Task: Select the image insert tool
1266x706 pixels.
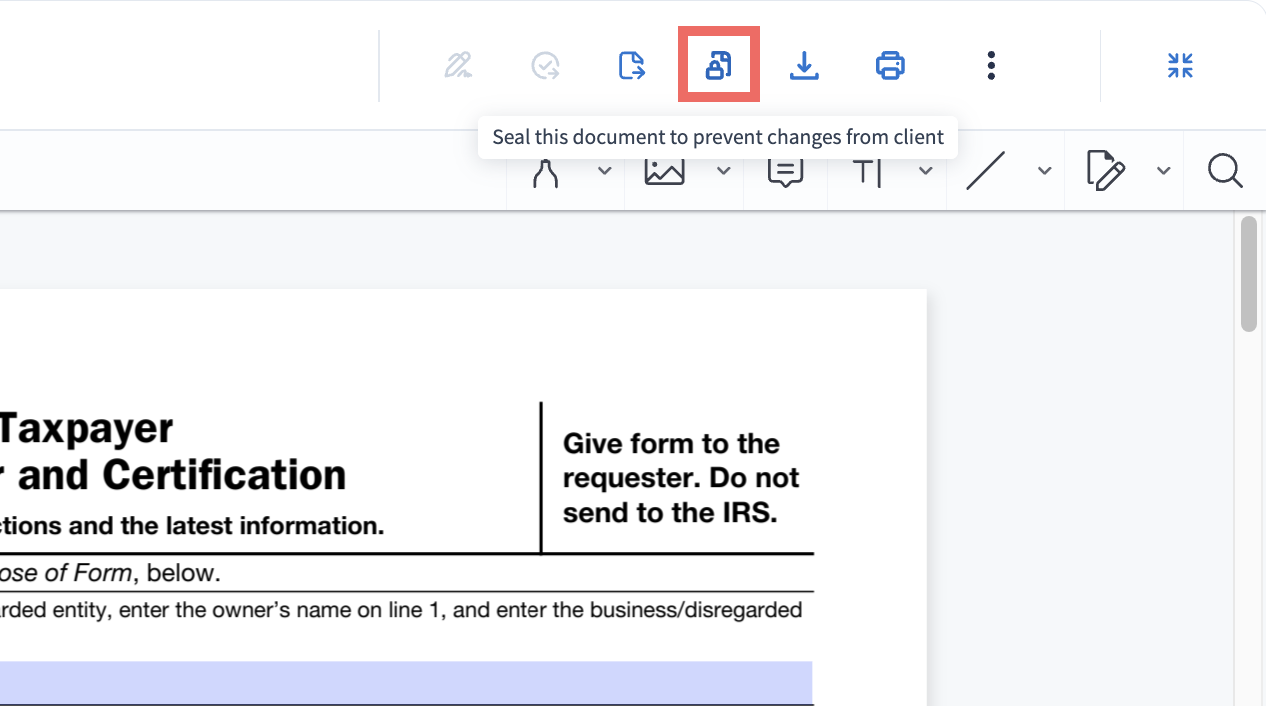Action: tap(664, 172)
